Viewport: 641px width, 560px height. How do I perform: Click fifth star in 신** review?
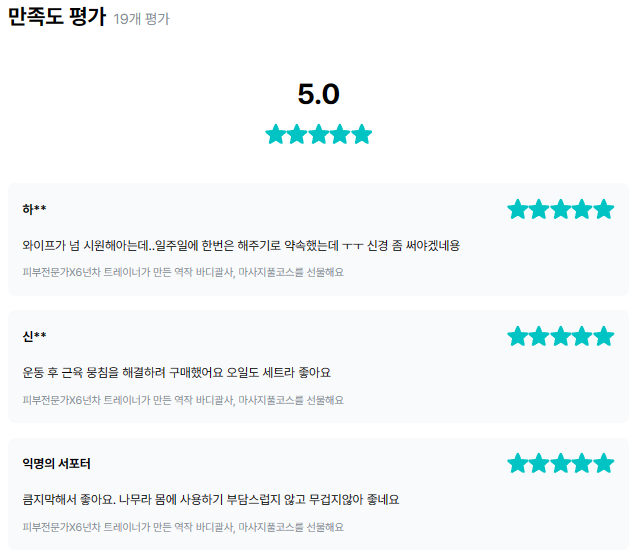[603, 336]
